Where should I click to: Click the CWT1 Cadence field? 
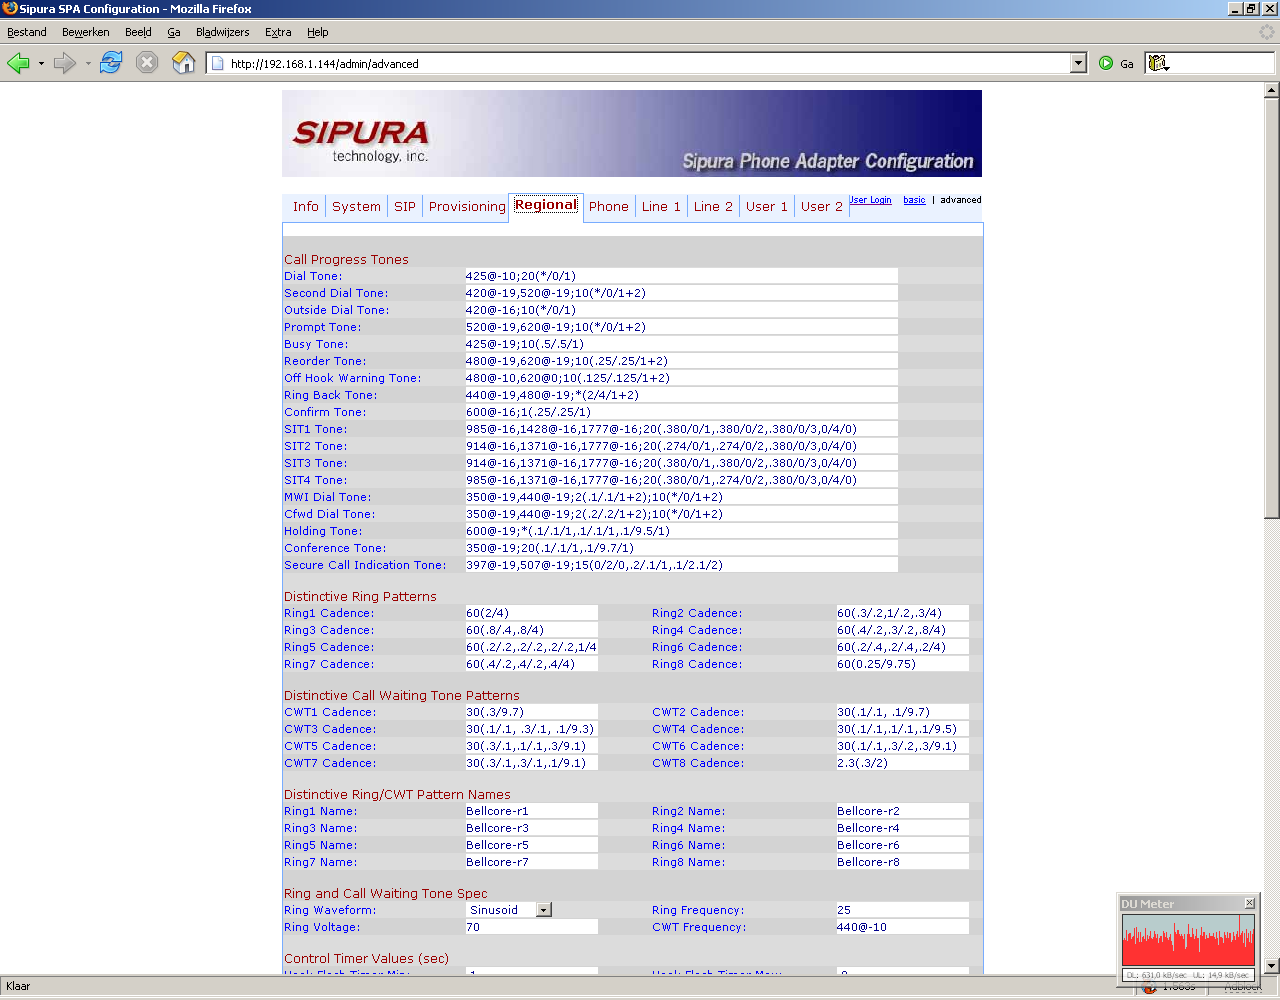[x=531, y=712]
